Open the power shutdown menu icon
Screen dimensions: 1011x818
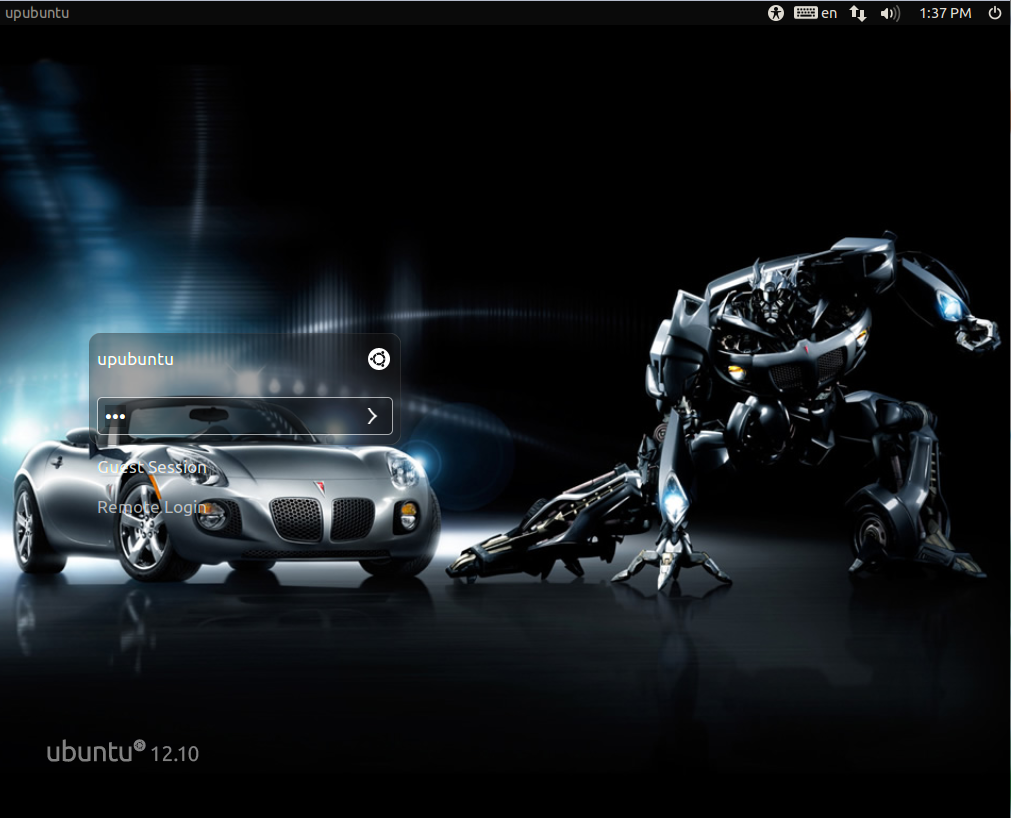(x=995, y=13)
